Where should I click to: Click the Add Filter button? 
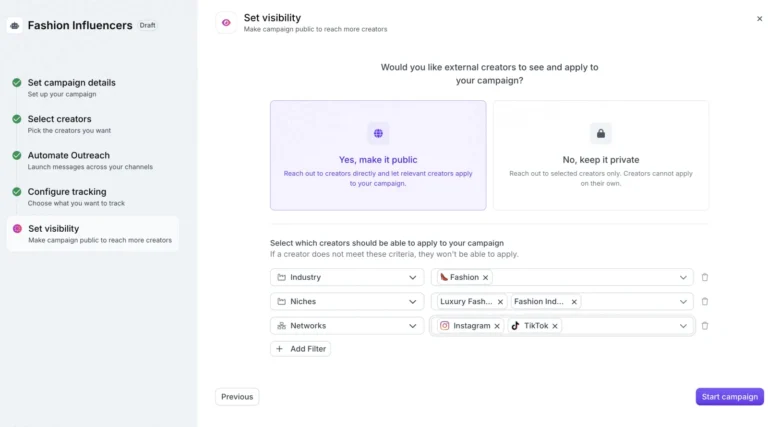(x=300, y=349)
